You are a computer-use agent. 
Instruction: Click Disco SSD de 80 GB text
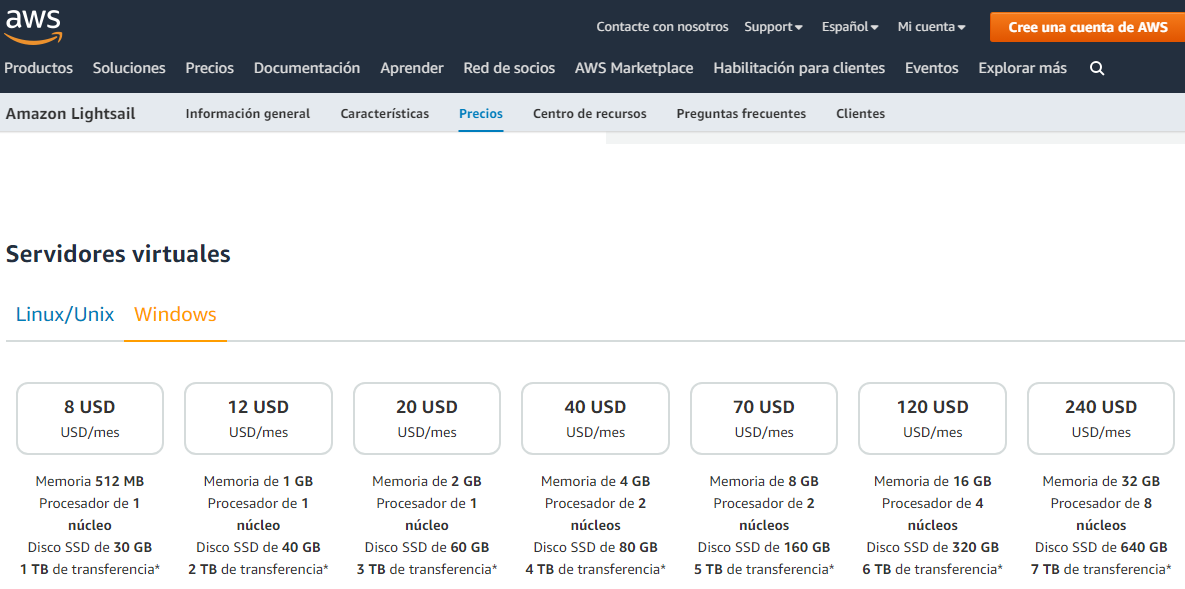pos(596,547)
